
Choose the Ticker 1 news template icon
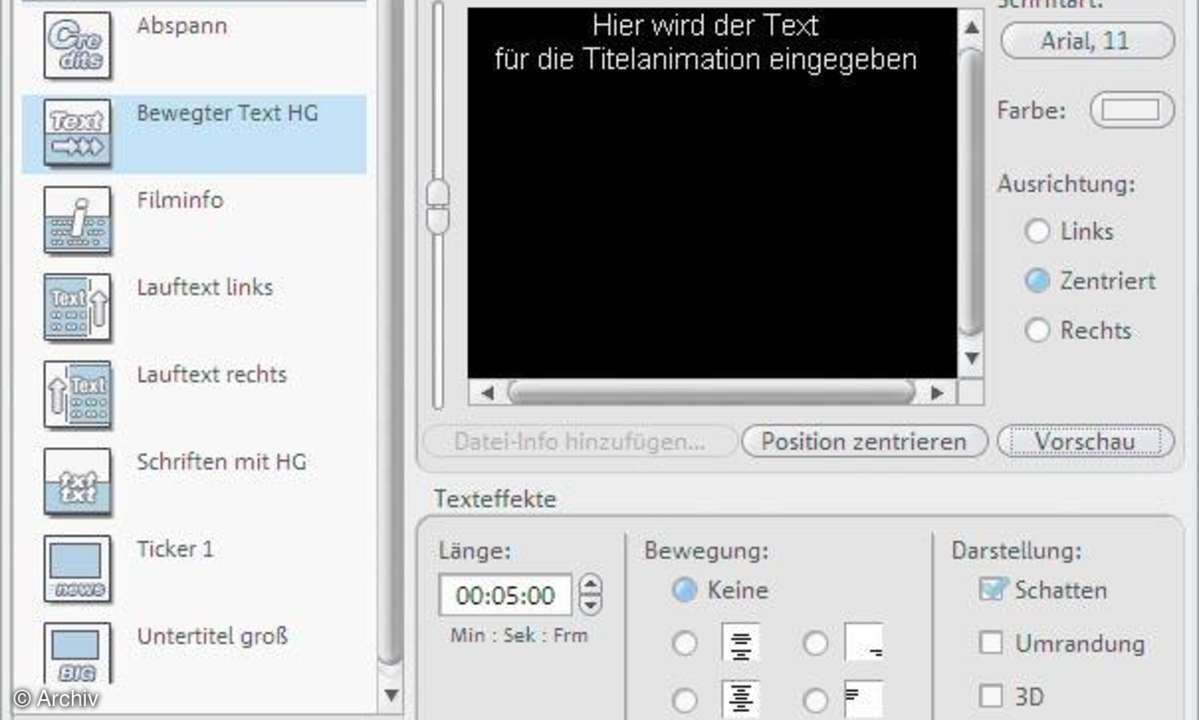point(77,569)
